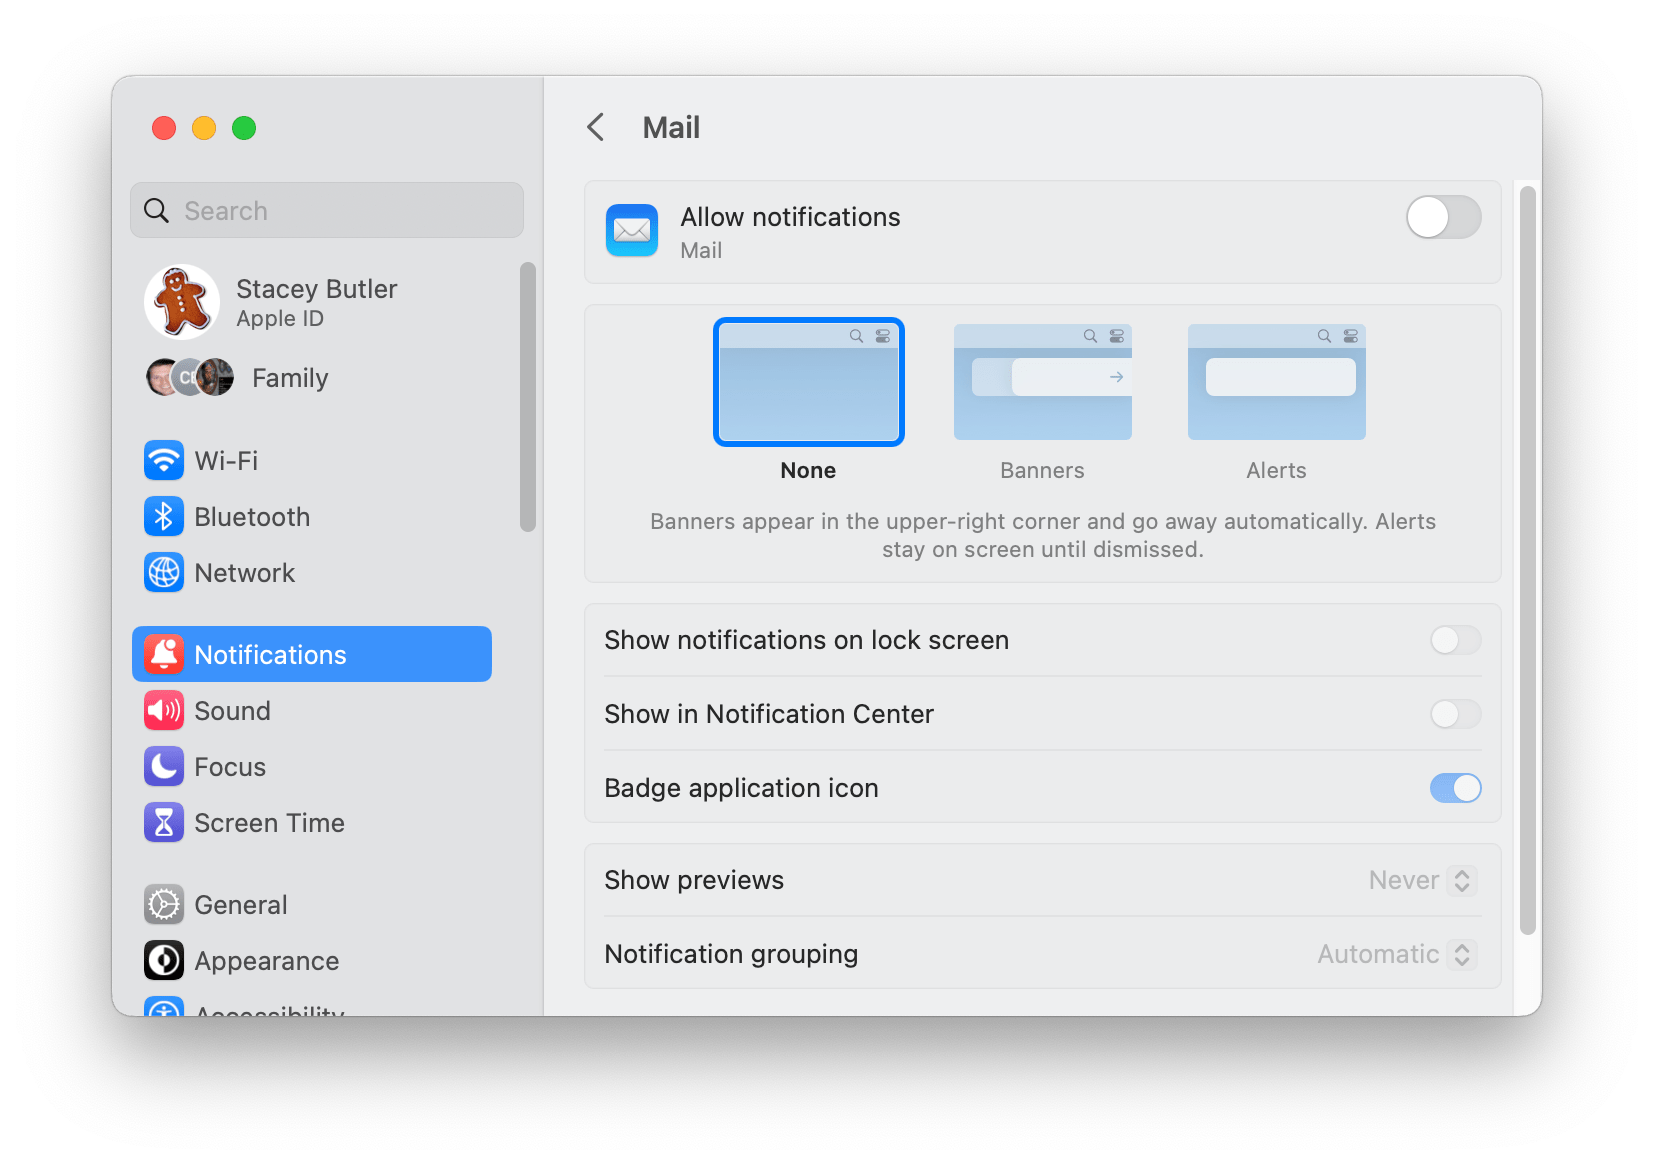Screen dimensions: 1654x1164
Task: Open Focus settings
Action: (x=312, y=766)
